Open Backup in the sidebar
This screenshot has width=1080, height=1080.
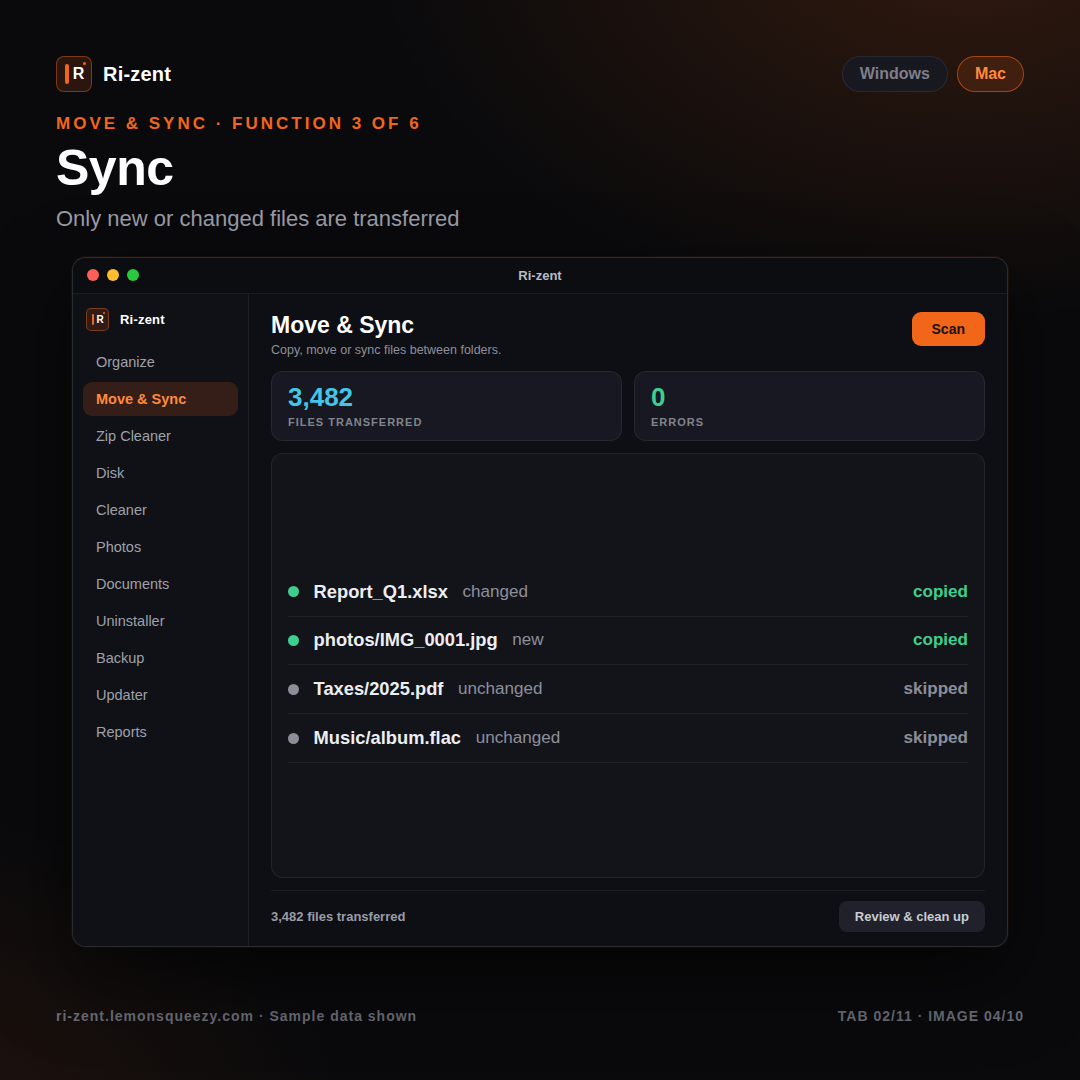pos(160,658)
